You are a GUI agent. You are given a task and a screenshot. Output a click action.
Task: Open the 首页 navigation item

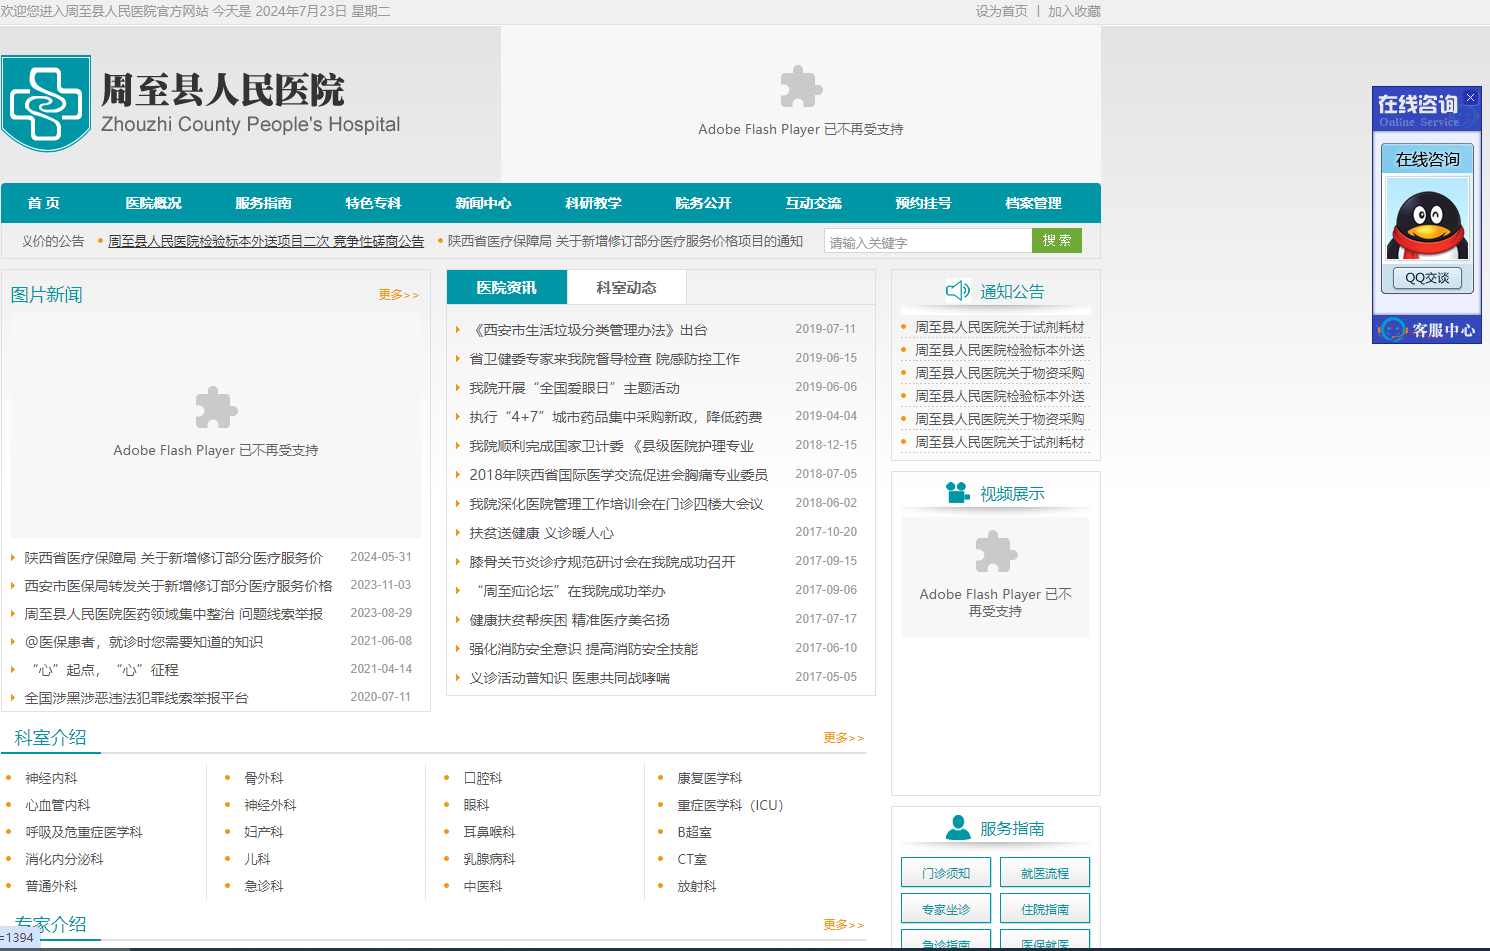point(44,203)
